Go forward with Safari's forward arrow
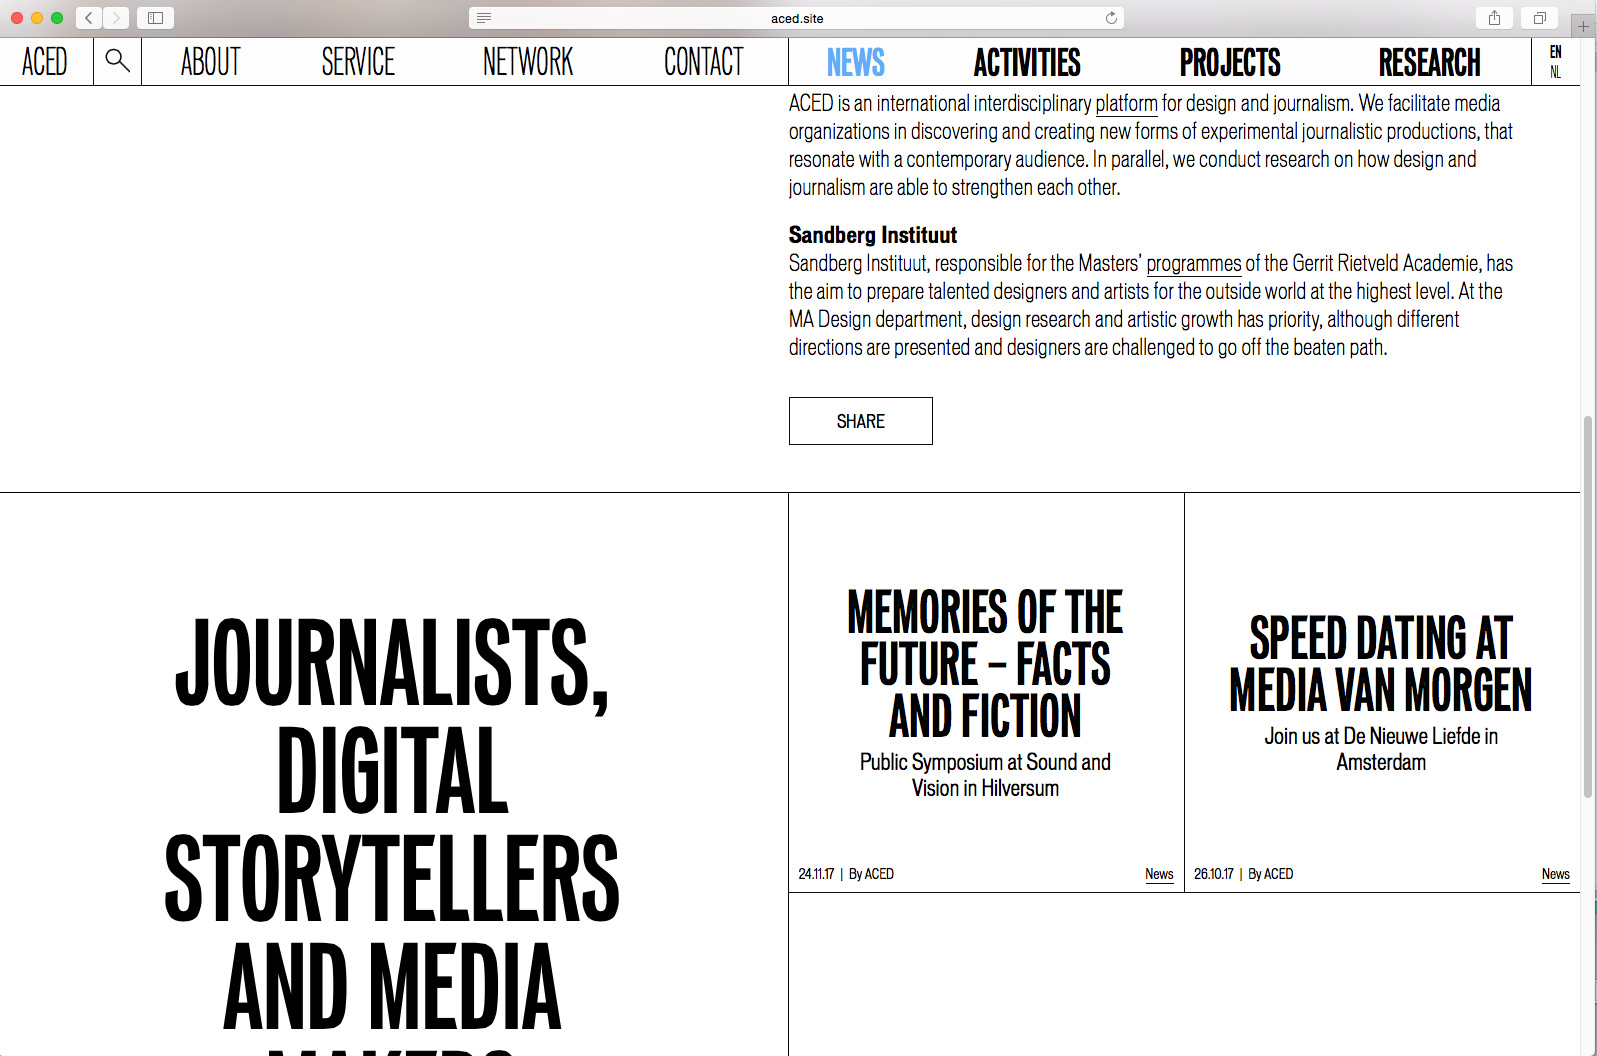Viewport: 1597px width, 1056px height. coord(116,18)
